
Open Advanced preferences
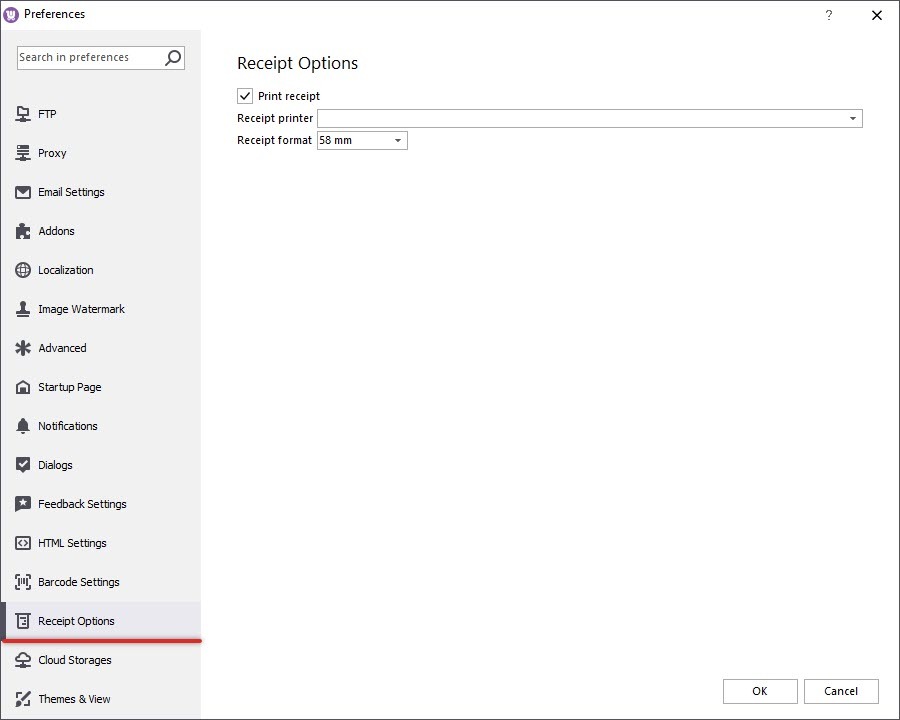click(x=101, y=349)
